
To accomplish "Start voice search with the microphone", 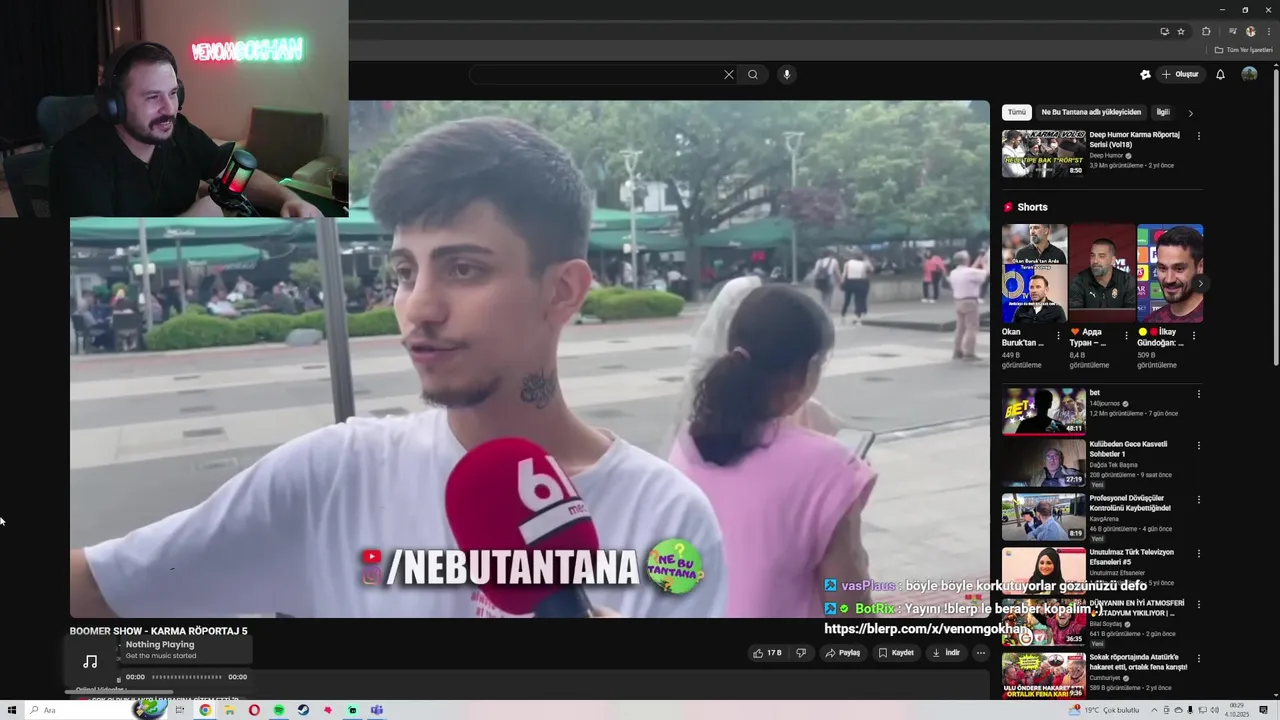I will pos(786,74).
